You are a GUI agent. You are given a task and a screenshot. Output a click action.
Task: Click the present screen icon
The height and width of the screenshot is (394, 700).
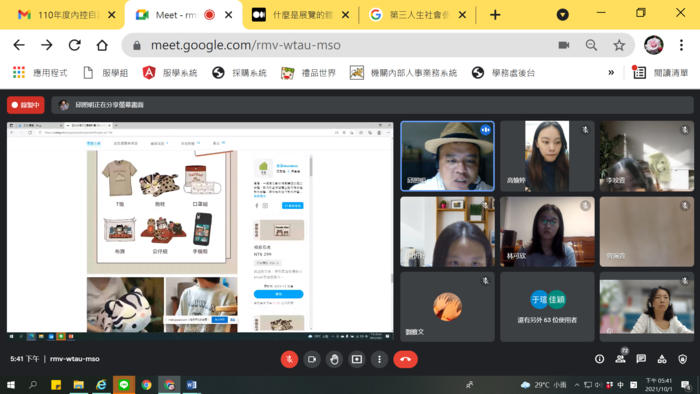tap(357, 359)
